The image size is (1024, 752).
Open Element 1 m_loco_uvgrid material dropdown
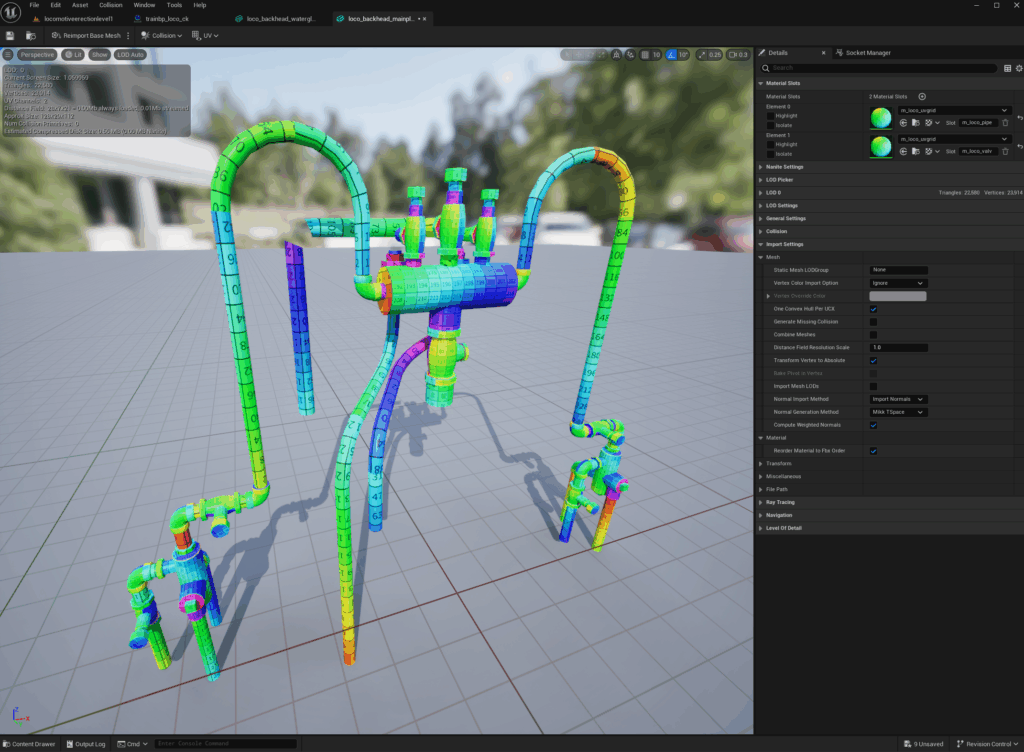[x=954, y=139]
